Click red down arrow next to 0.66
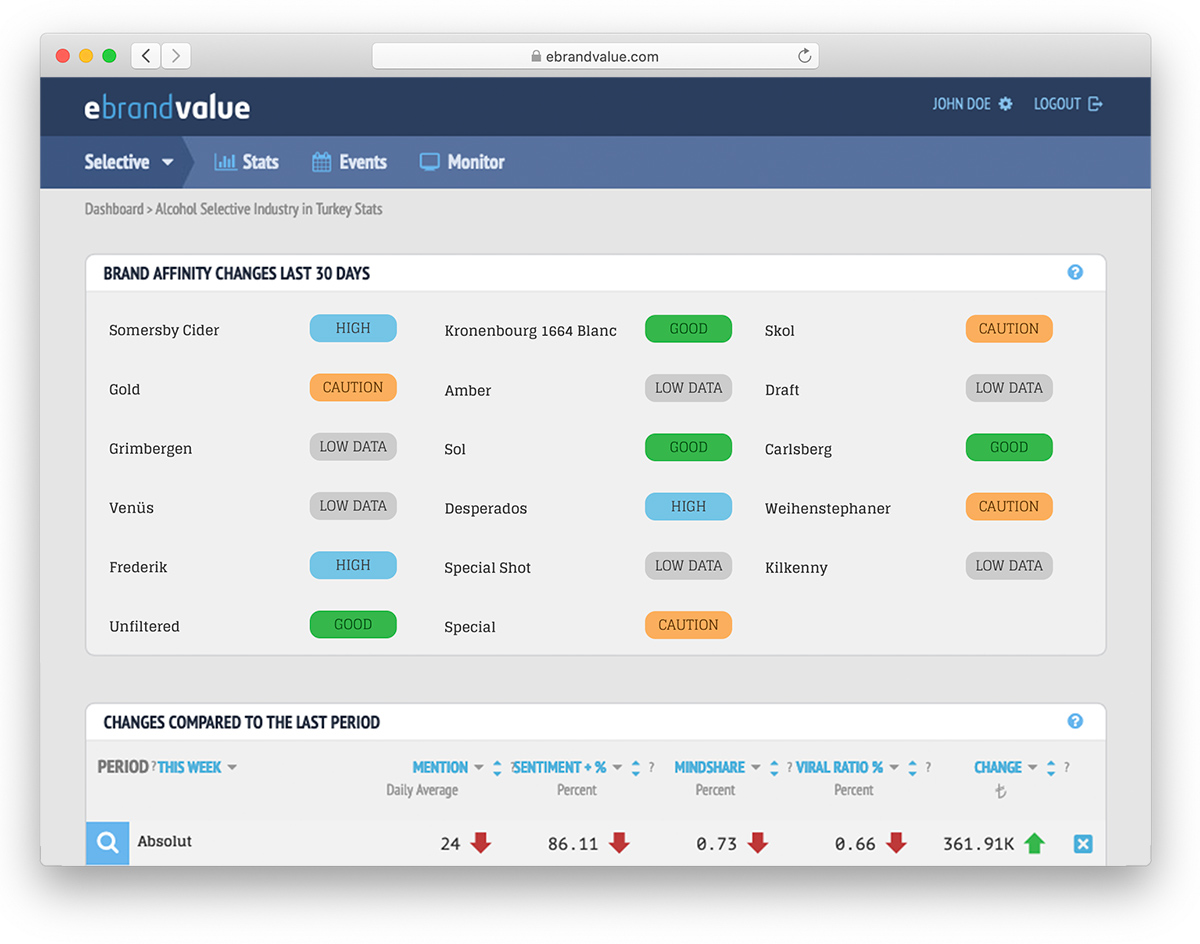 coord(896,843)
